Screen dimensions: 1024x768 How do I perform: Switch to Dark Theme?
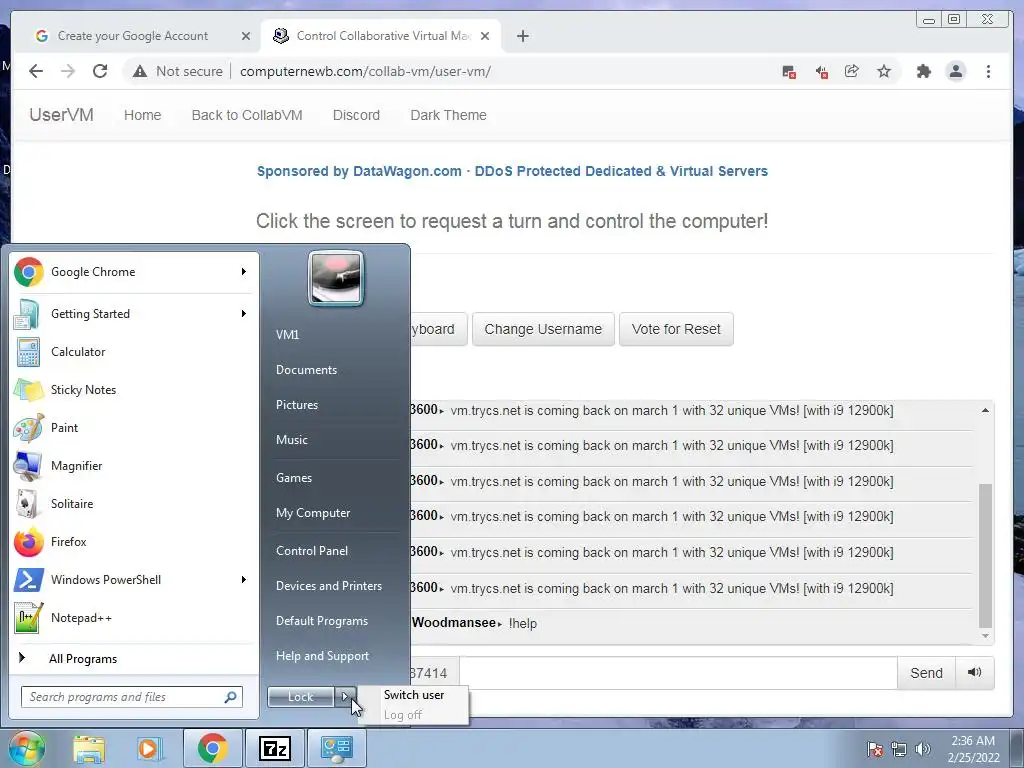click(x=448, y=115)
